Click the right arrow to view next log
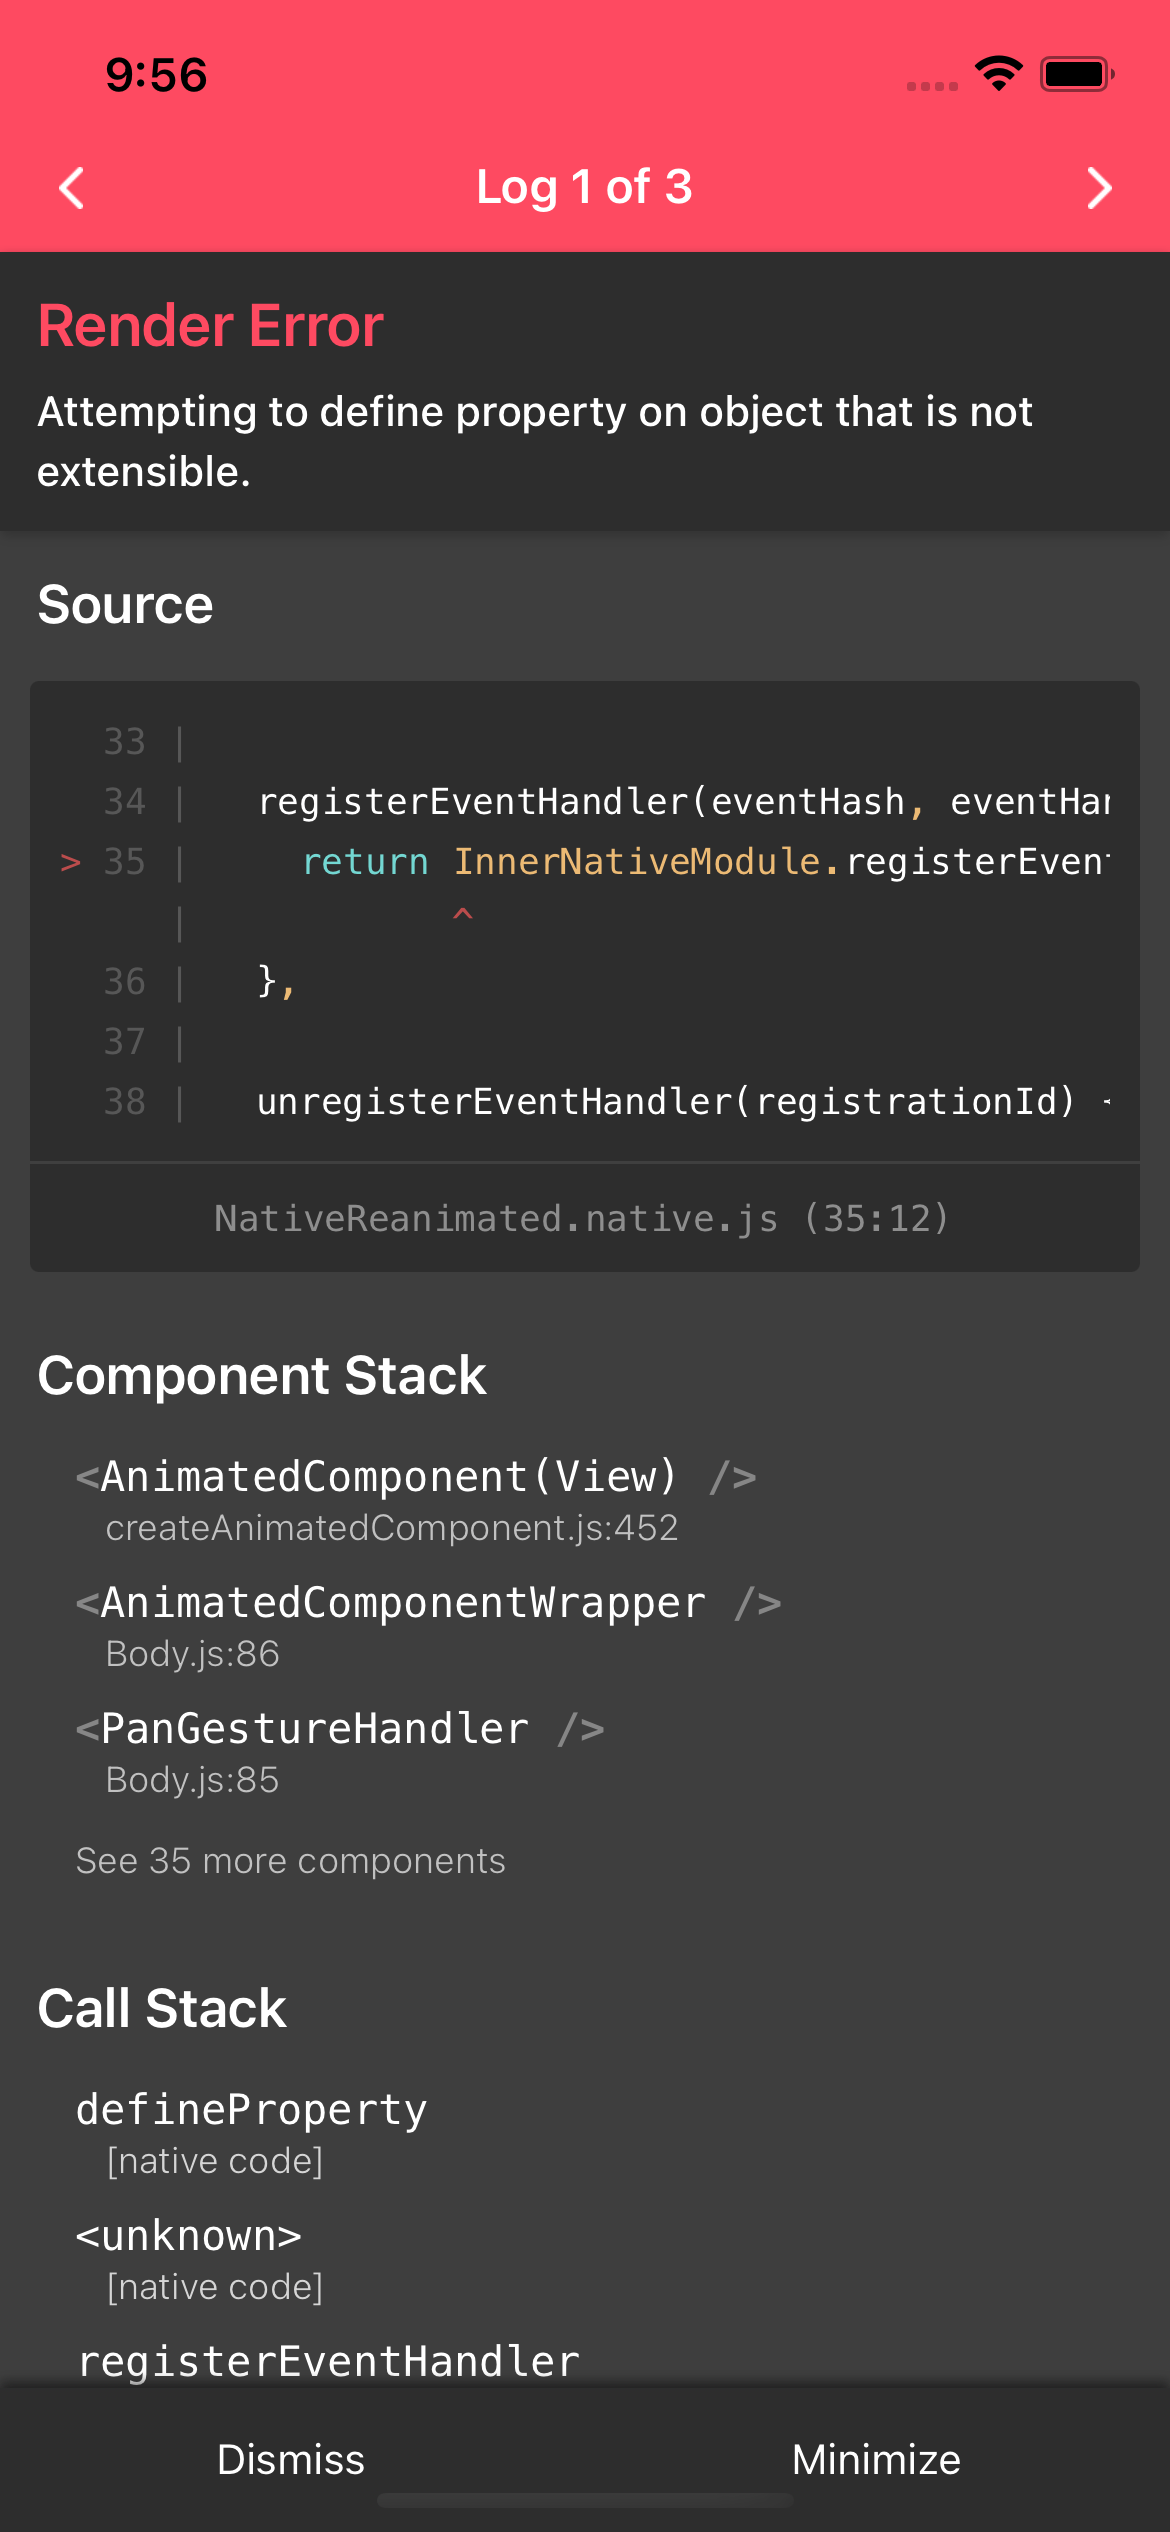 pyautogui.click(x=1098, y=187)
